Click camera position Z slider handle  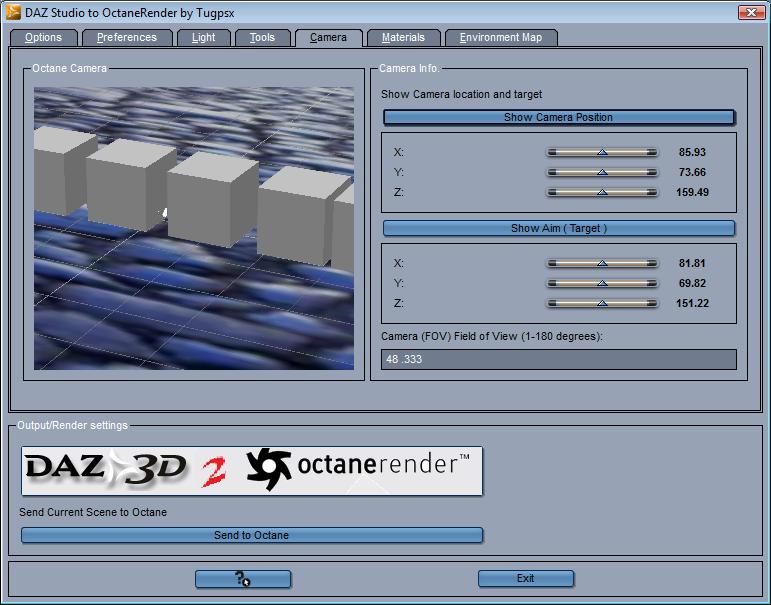click(x=602, y=192)
